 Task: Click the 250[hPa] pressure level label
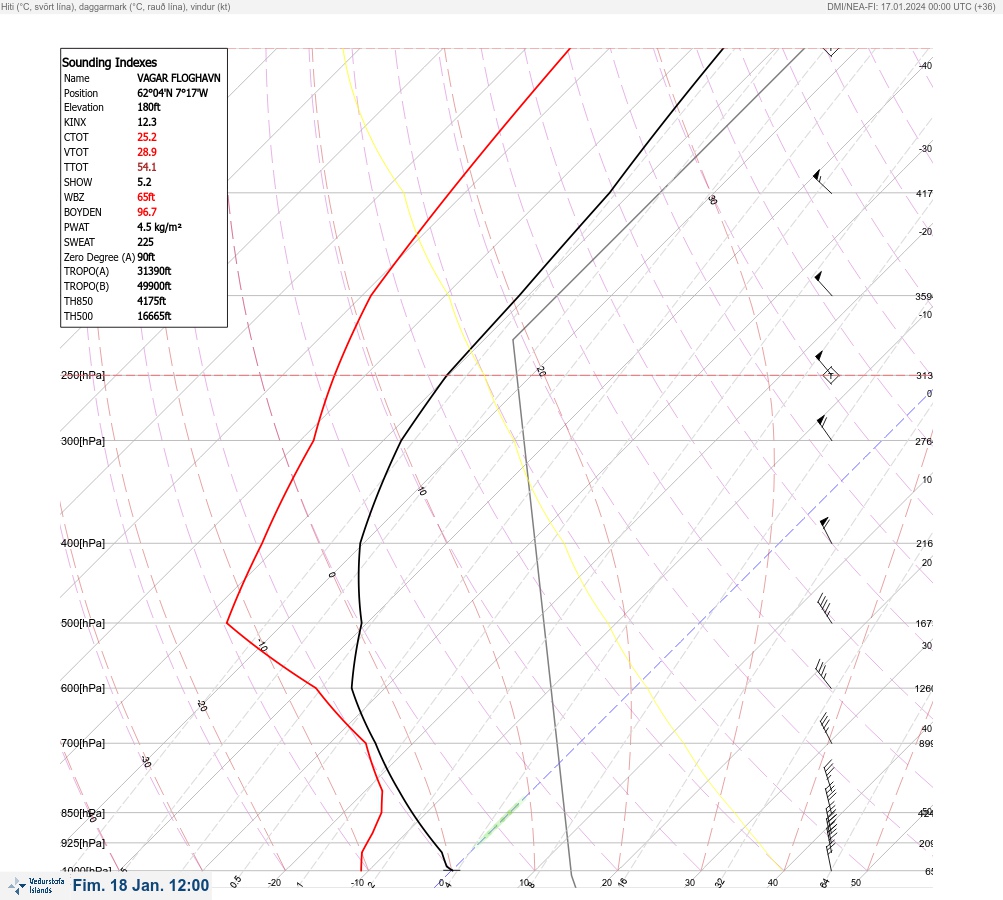click(x=83, y=375)
